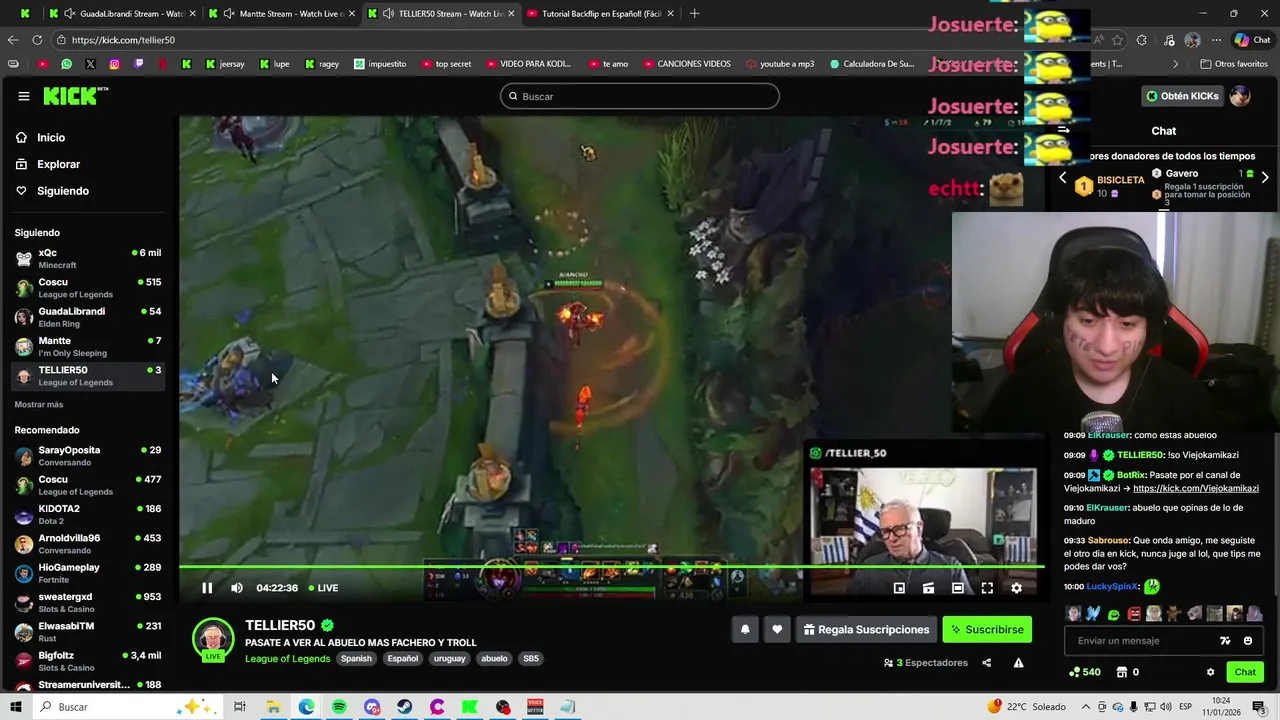Open Mantte channel in sidebar
The width and height of the screenshot is (1280, 720).
click(x=88, y=346)
